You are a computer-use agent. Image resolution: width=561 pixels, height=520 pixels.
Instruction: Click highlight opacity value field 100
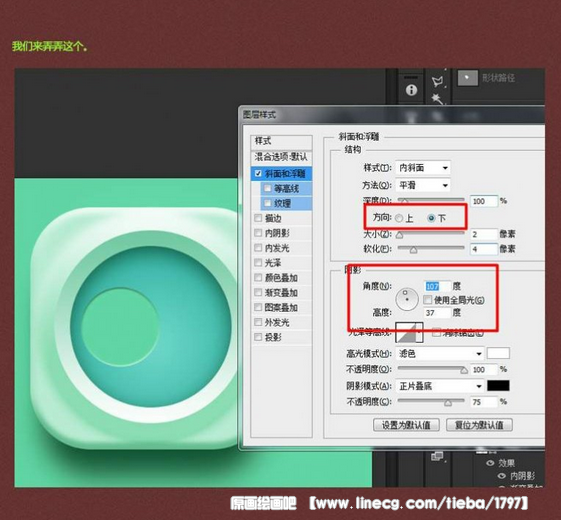point(484,369)
